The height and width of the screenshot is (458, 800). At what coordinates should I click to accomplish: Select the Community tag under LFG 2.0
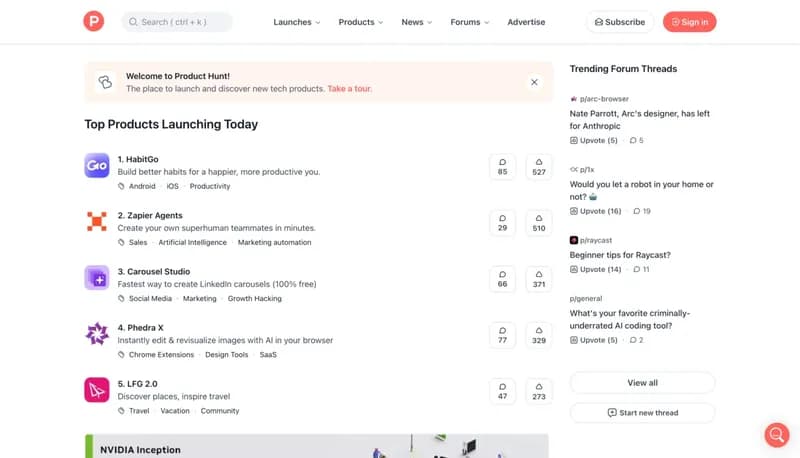coord(219,411)
